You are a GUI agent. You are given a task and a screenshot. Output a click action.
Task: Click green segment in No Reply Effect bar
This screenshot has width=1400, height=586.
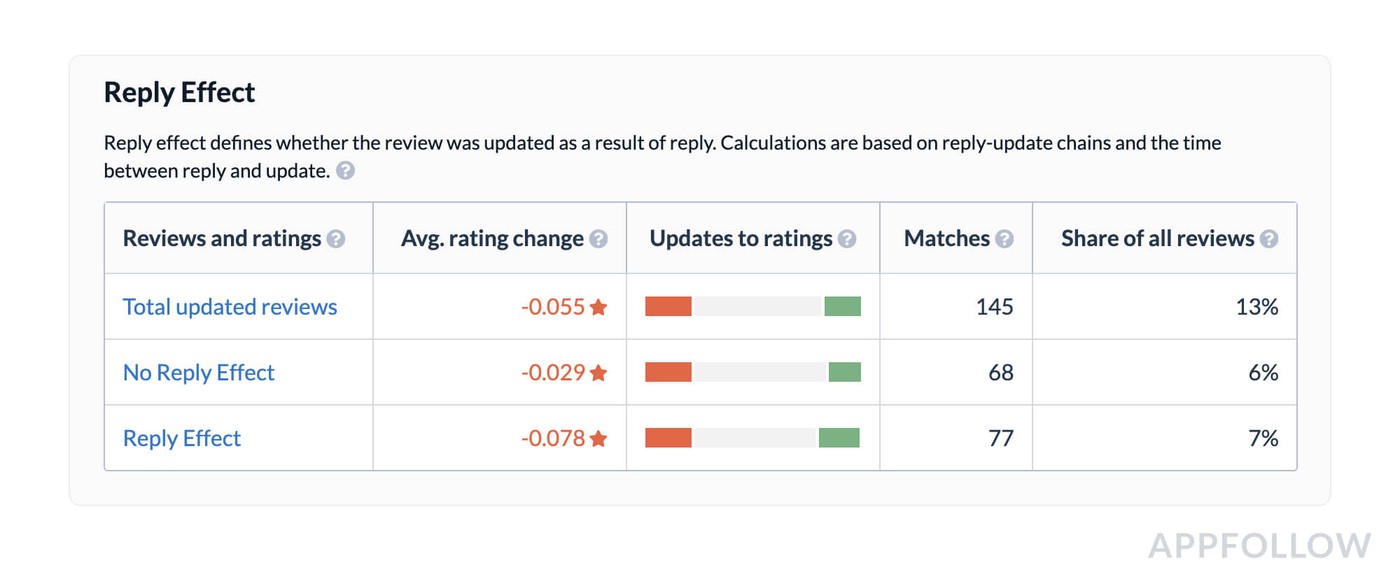[844, 373]
